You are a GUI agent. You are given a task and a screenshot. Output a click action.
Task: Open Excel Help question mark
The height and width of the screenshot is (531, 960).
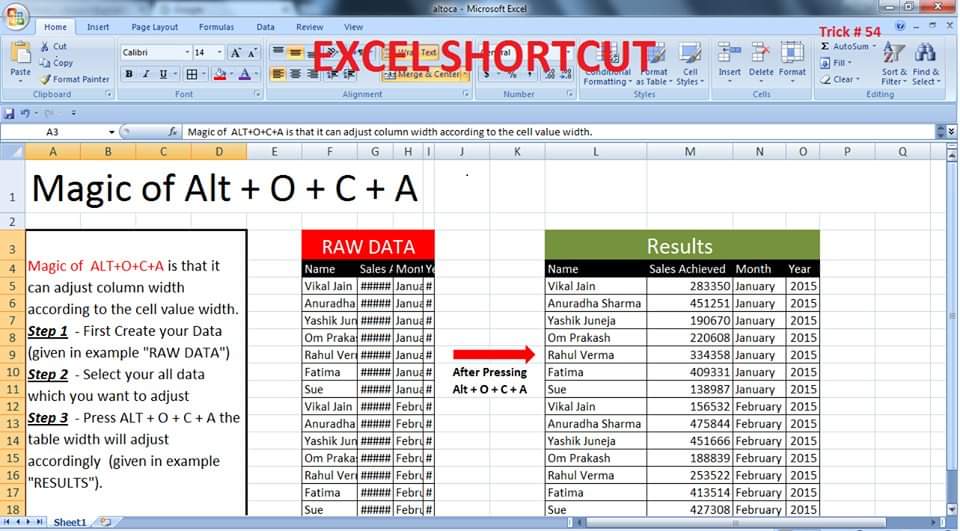(x=900, y=26)
